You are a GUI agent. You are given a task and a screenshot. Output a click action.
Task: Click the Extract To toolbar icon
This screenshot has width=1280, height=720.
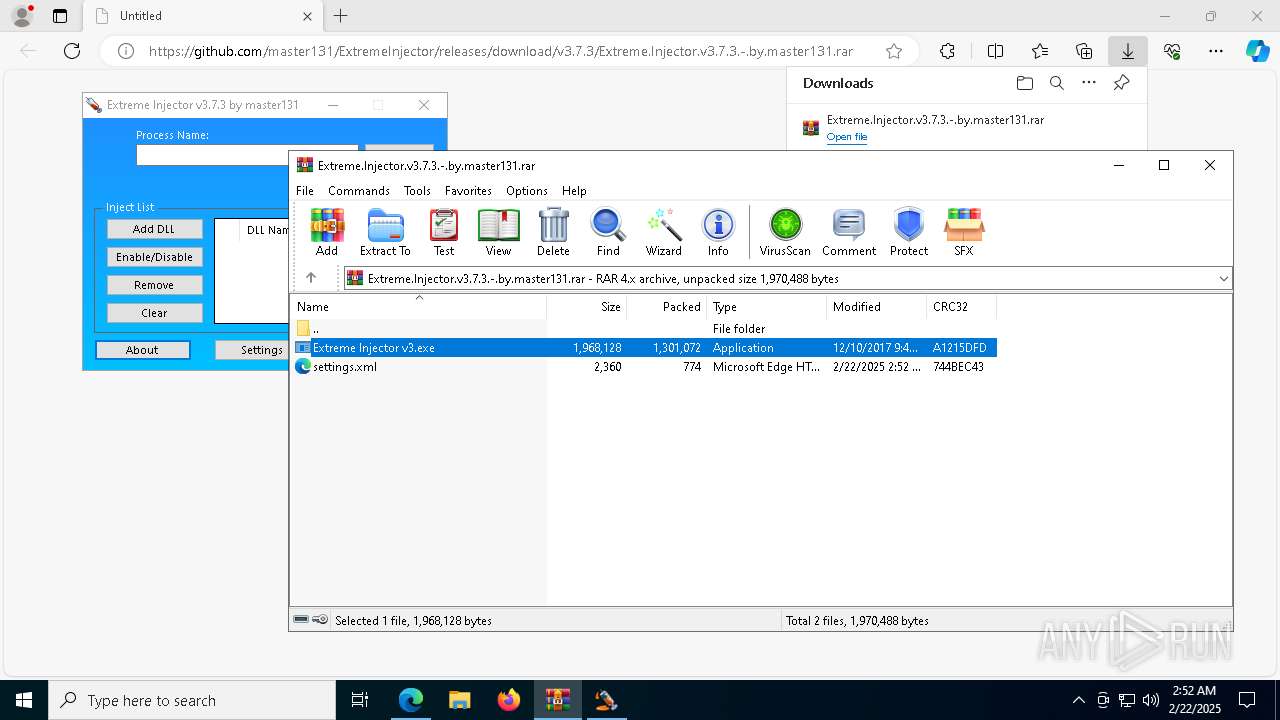(x=385, y=232)
